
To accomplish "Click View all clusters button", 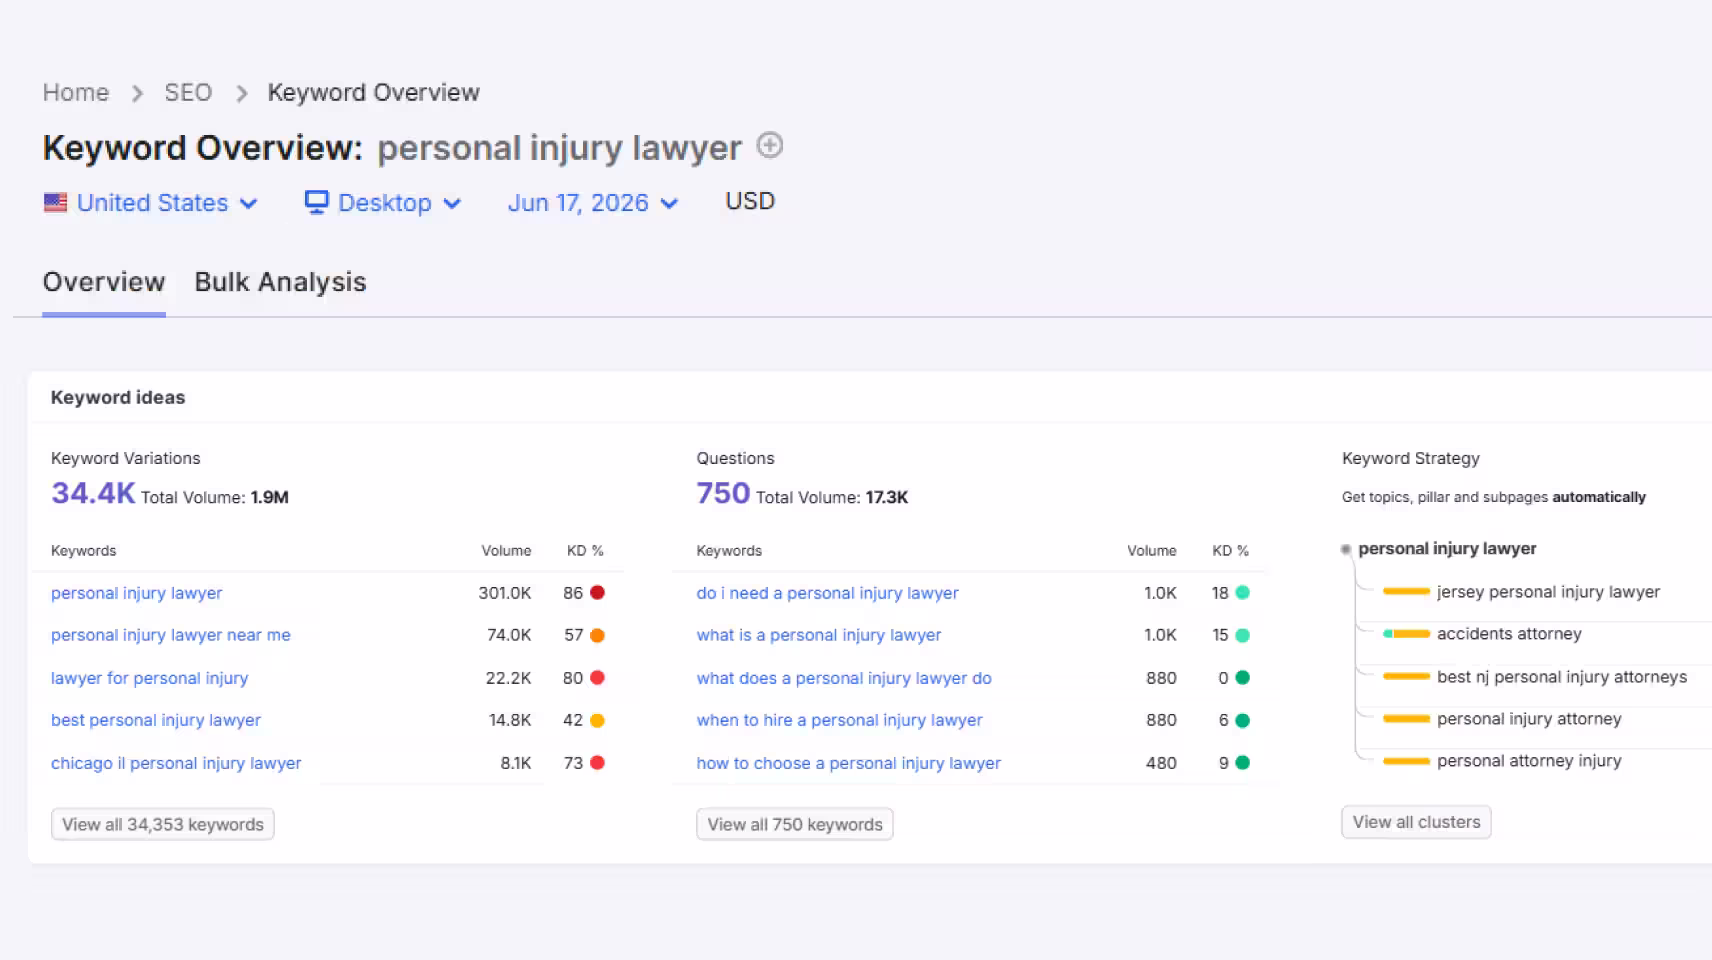I will point(1416,822).
